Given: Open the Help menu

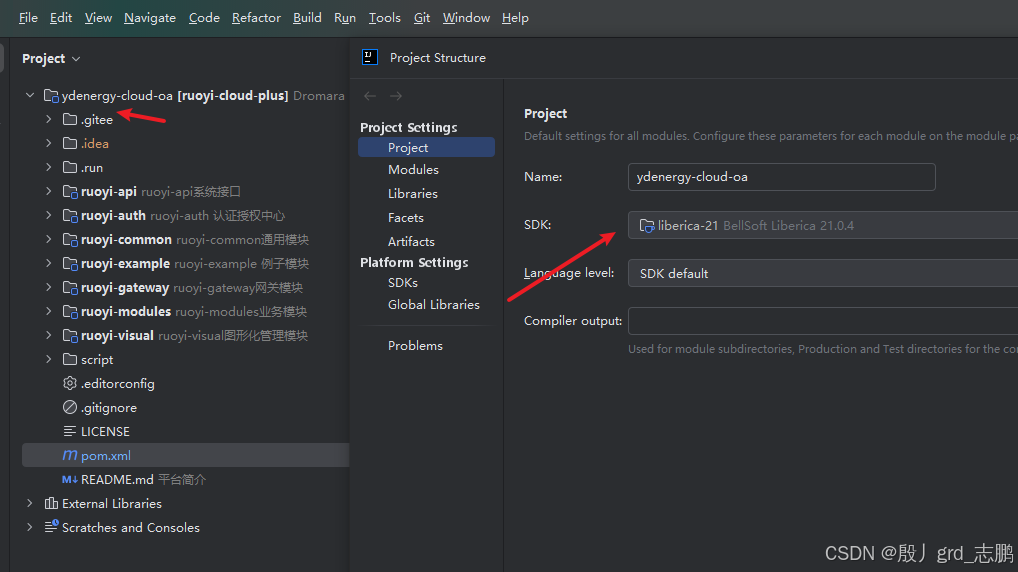Looking at the screenshot, I should pyautogui.click(x=515, y=18).
